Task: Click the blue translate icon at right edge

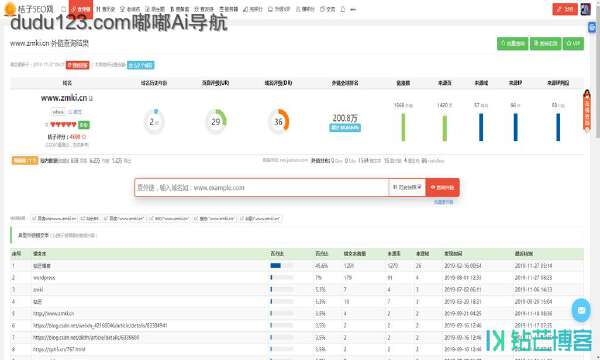Action: (592, 27)
